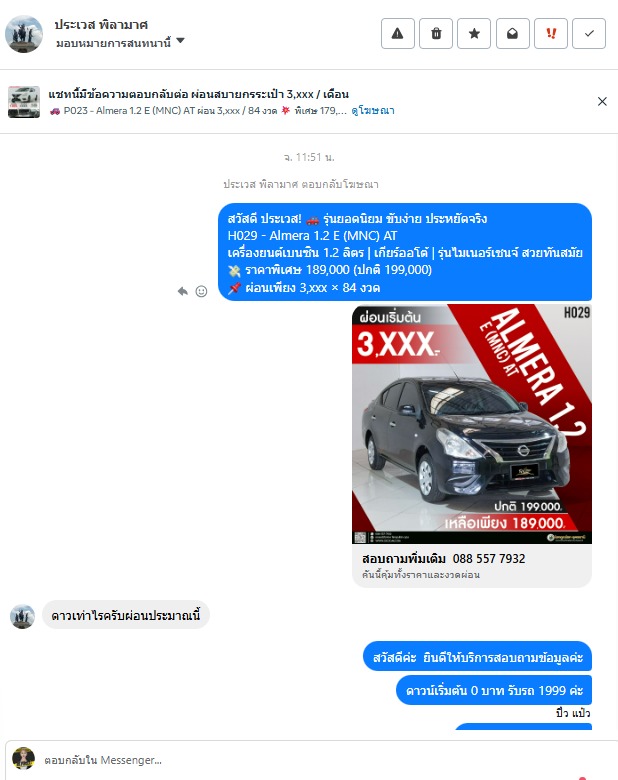The width and height of the screenshot is (618, 780).
Task: Close the ad reply banner
Action: (x=602, y=101)
